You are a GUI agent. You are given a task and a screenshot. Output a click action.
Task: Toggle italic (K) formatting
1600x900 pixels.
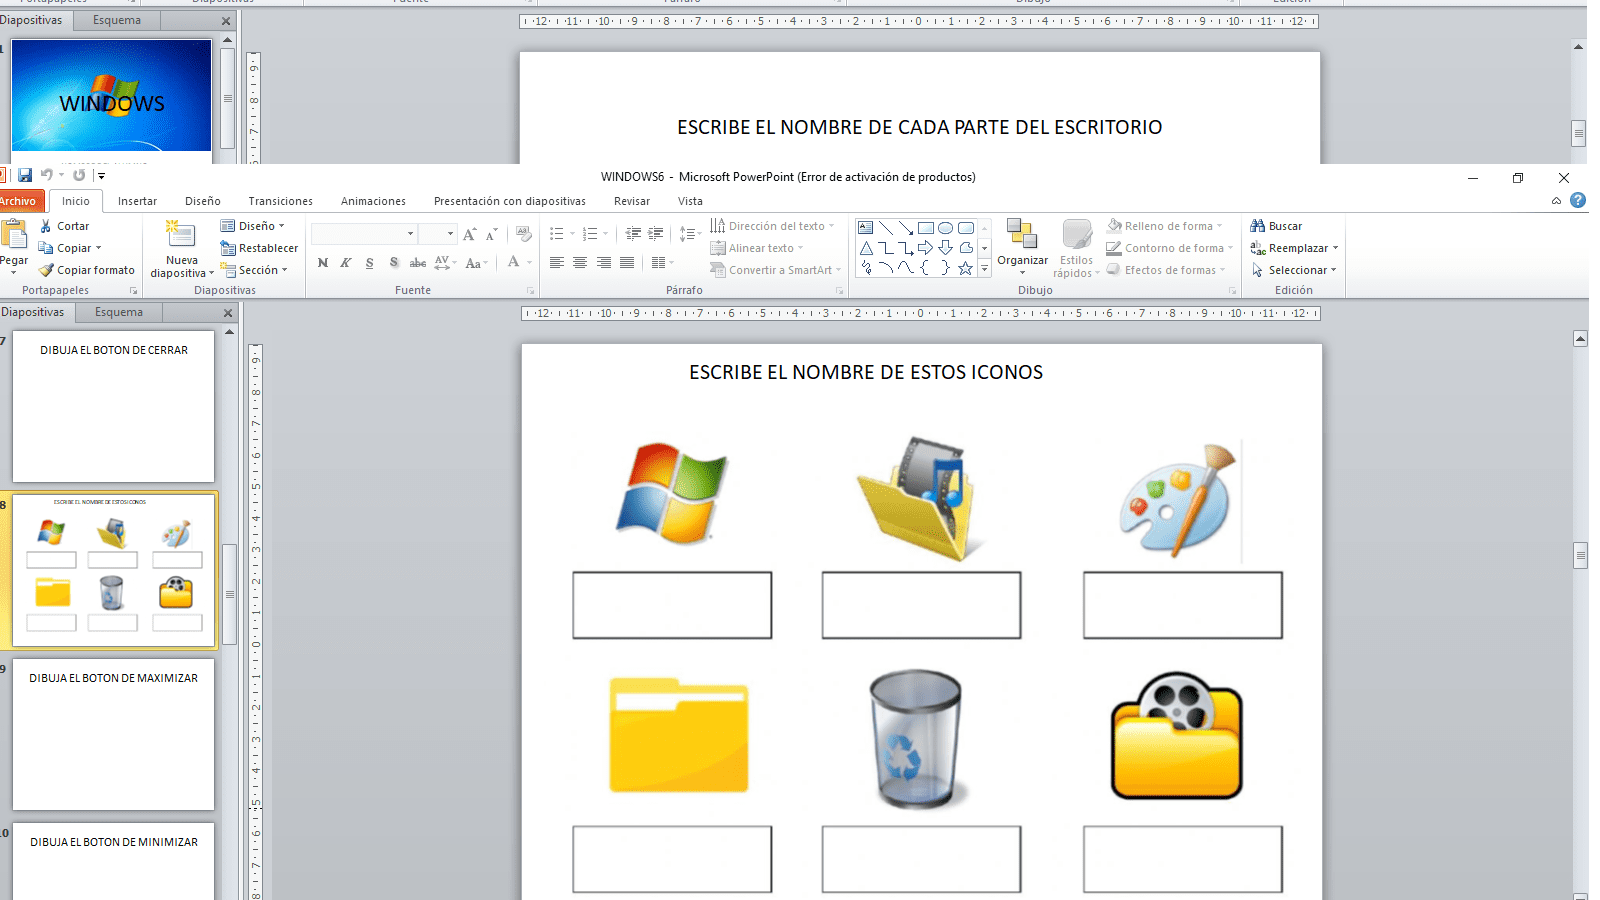point(346,263)
